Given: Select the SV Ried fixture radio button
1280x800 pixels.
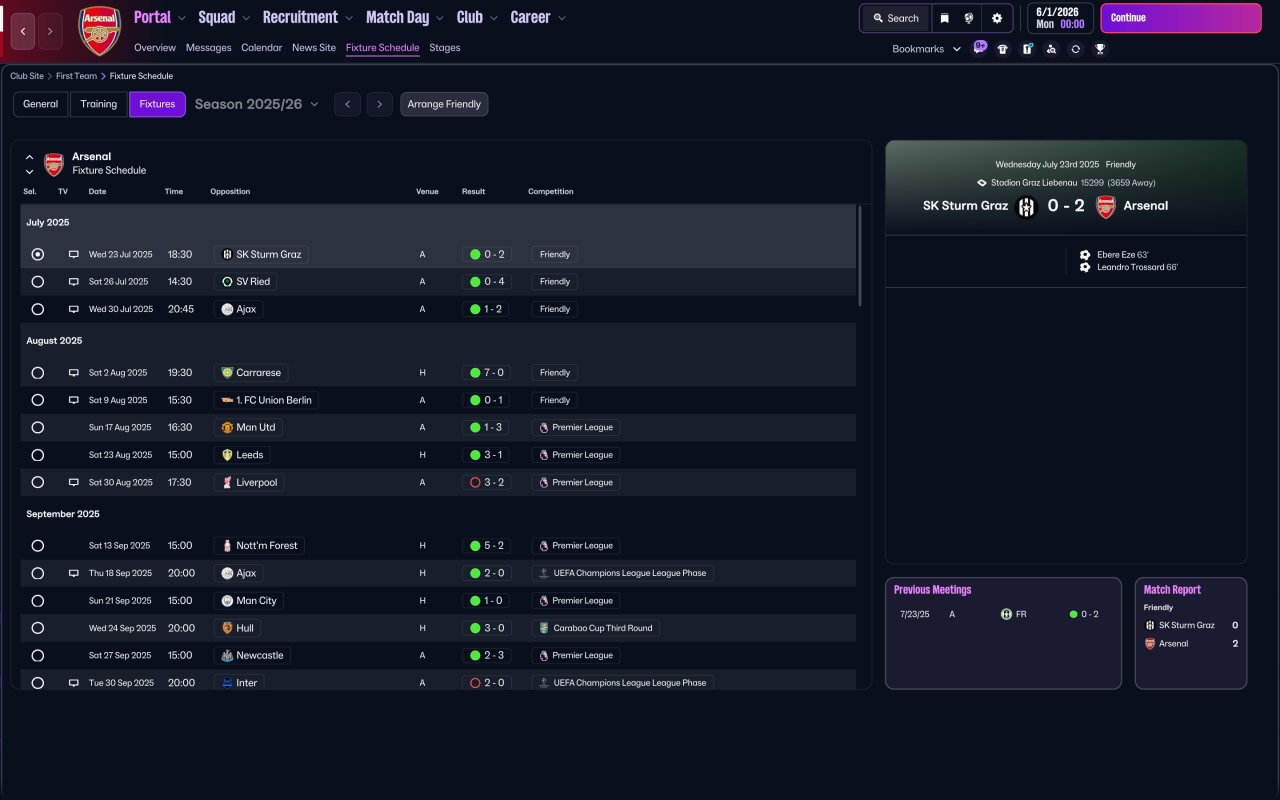Looking at the screenshot, I should [38, 282].
